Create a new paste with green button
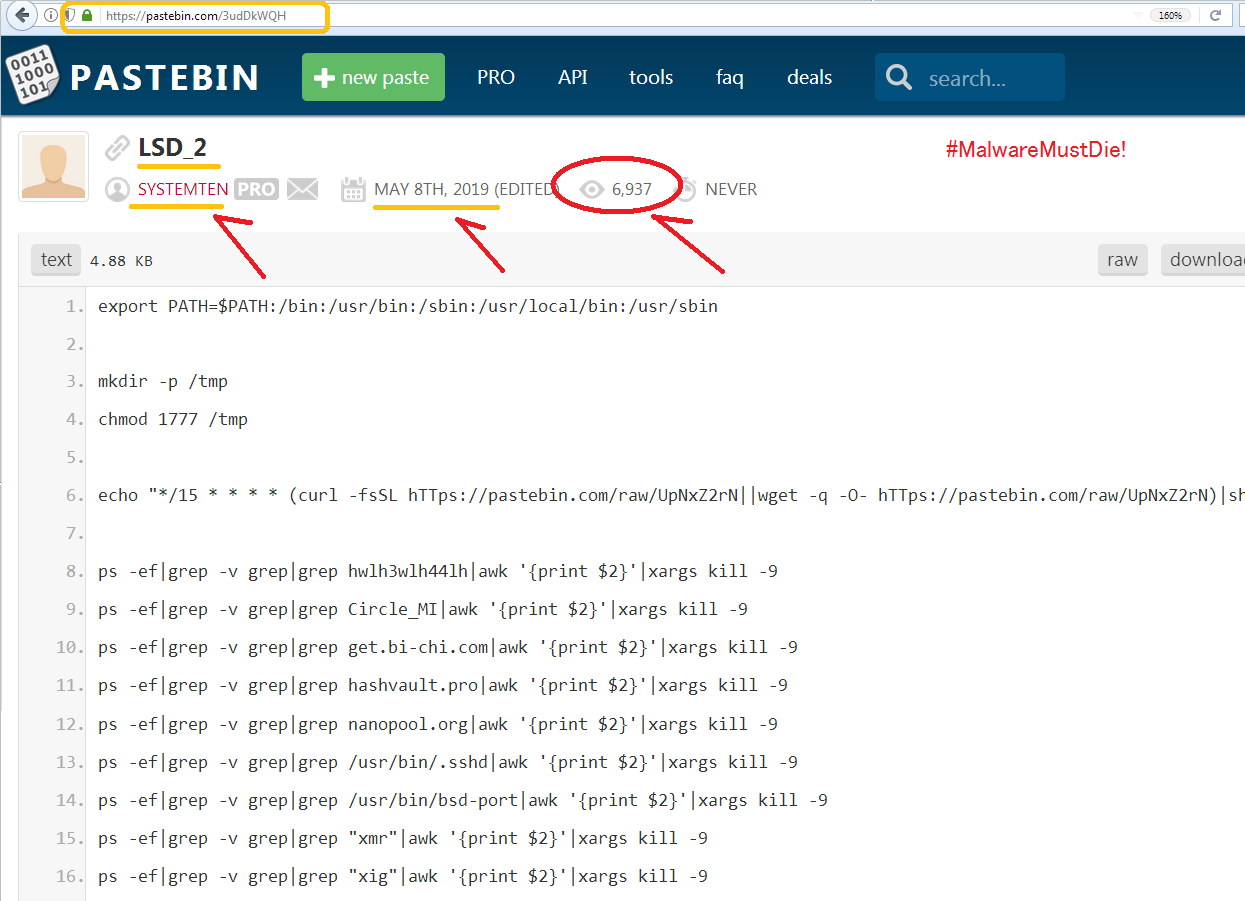Image resolution: width=1245 pixels, height=901 pixels. pyautogui.click(x=373, y=77)
